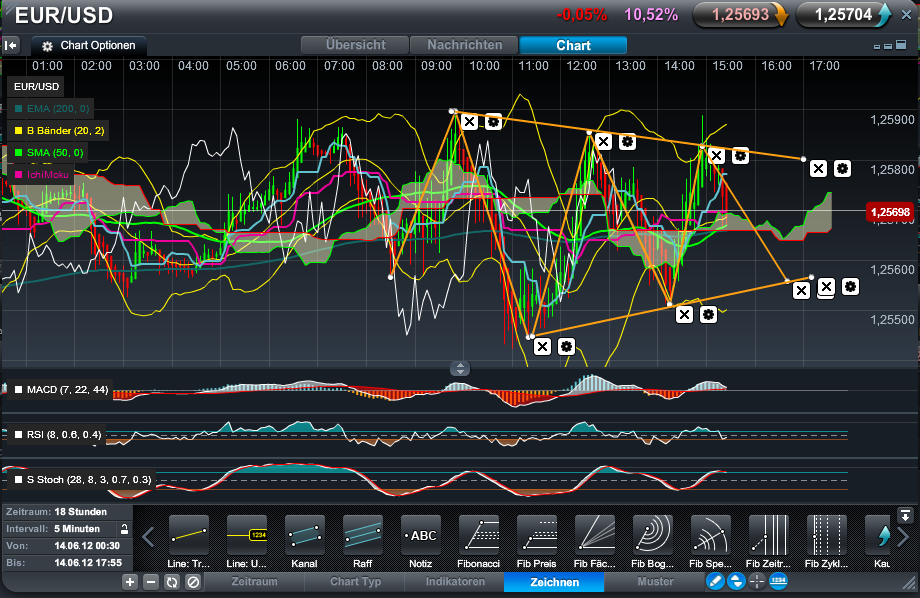The image size is (920, 598).
Task: Open gear settings for line at lowest trough
Action: click(566, 346)
